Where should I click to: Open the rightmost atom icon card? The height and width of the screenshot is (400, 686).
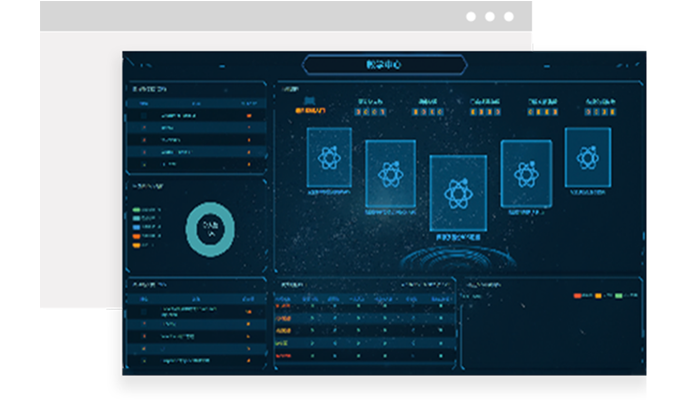tap(587, 157)
